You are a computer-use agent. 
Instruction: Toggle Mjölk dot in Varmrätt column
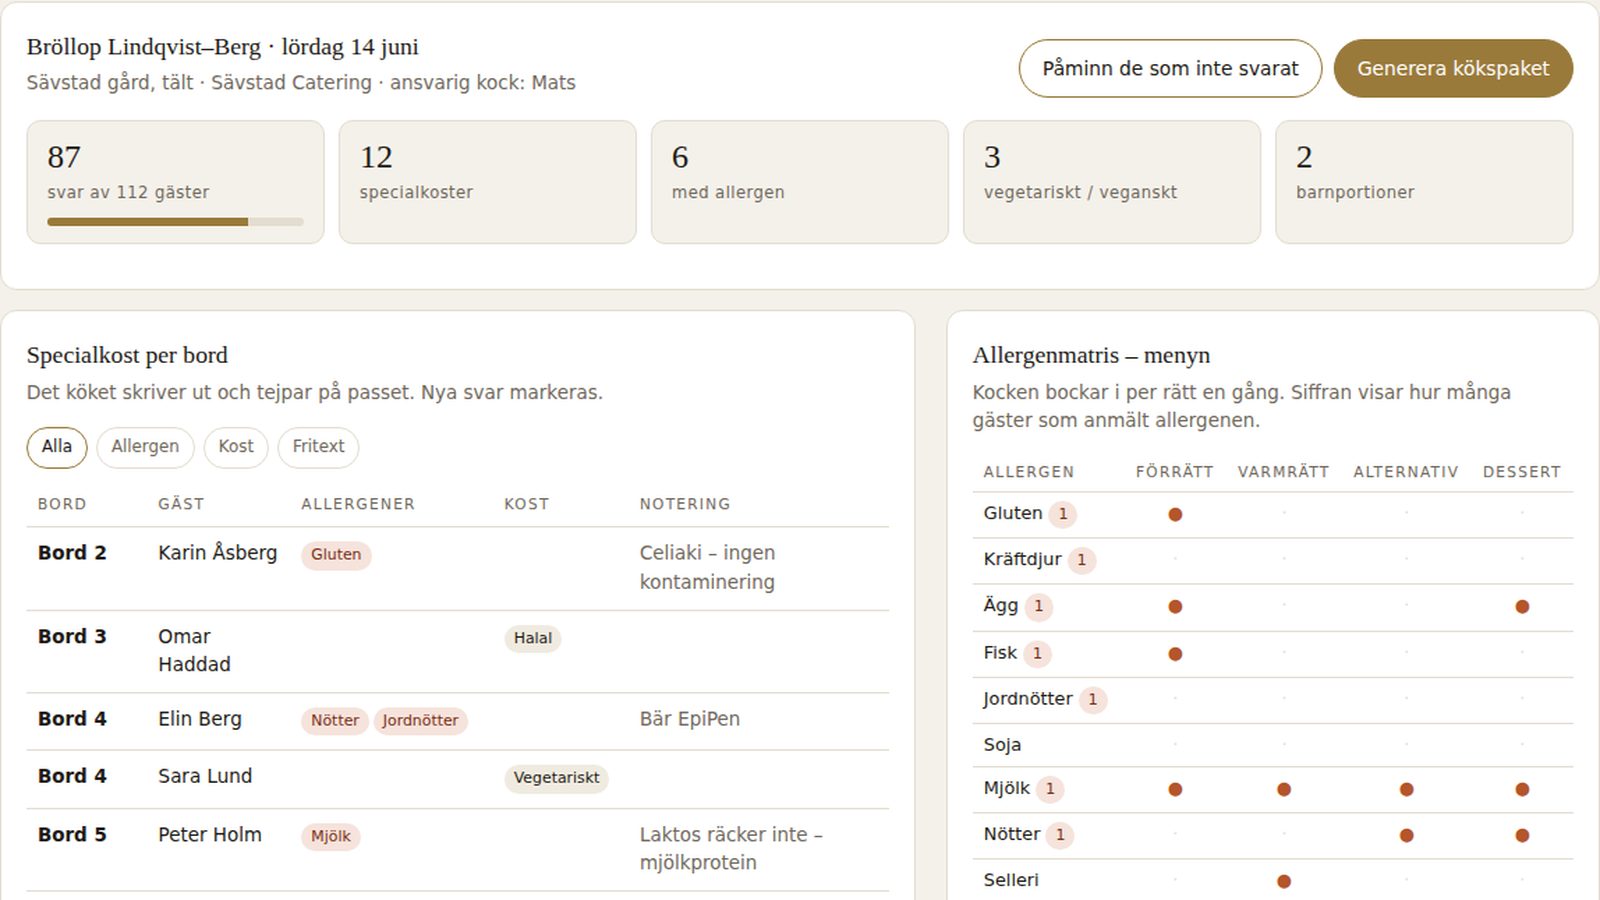[x=1284, y=789]
